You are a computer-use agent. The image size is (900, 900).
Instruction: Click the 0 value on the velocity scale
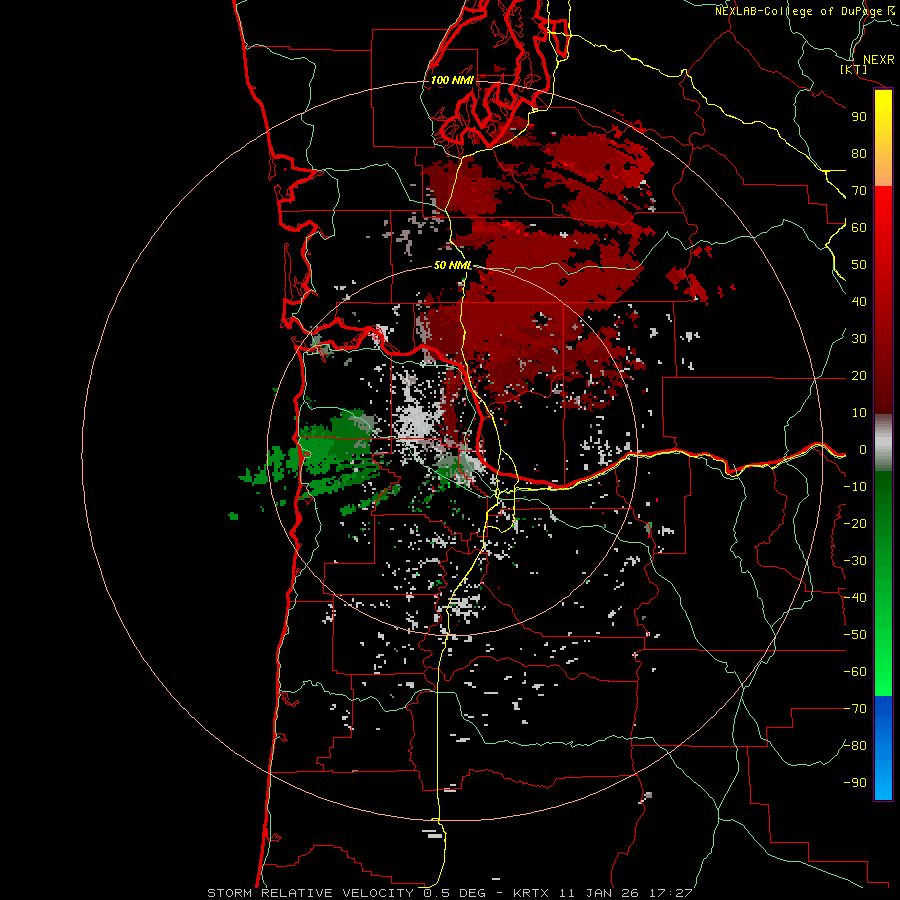point(863,450)
